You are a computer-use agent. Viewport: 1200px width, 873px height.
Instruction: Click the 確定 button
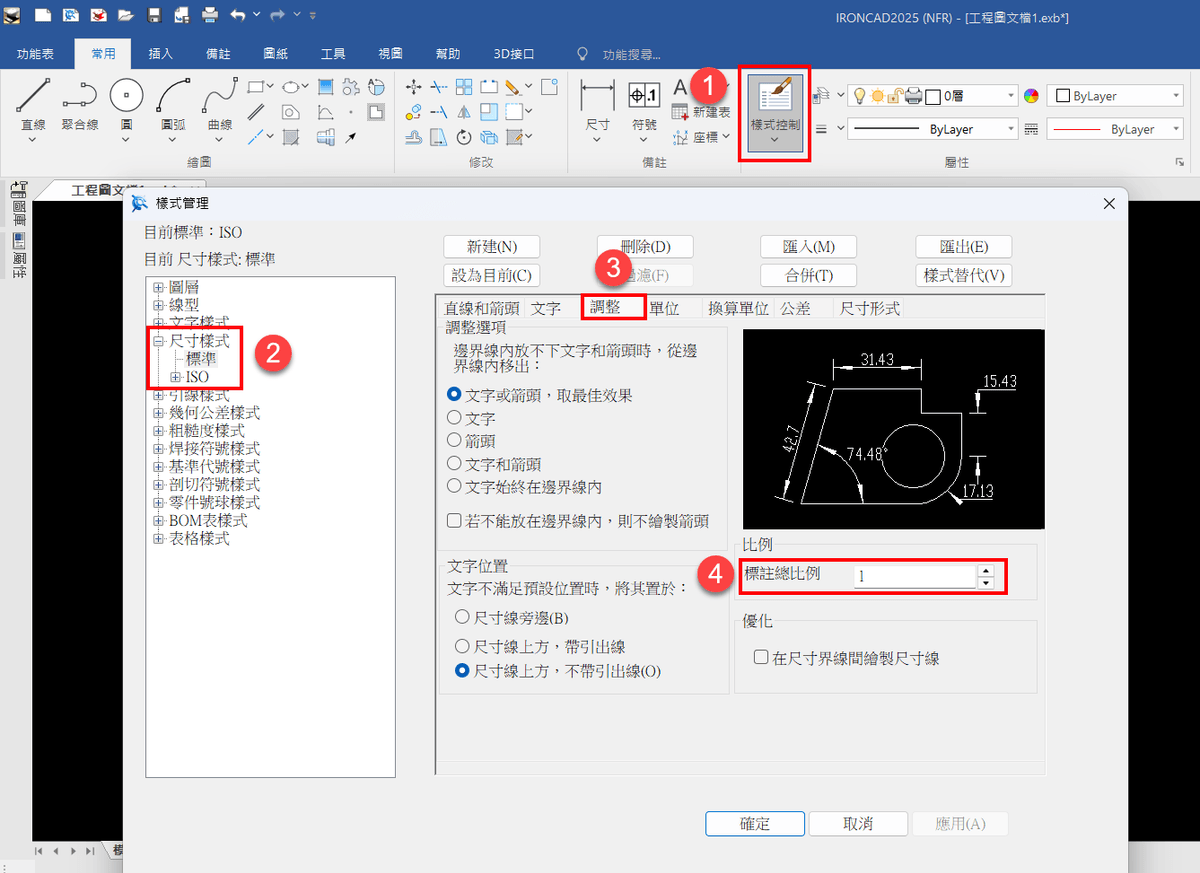(755, 824)
